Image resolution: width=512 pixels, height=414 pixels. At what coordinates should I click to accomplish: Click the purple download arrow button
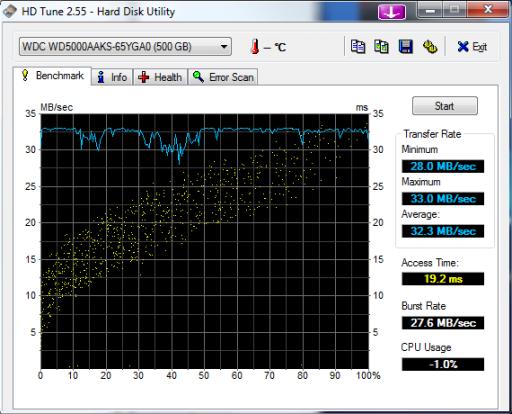point(392,12)
